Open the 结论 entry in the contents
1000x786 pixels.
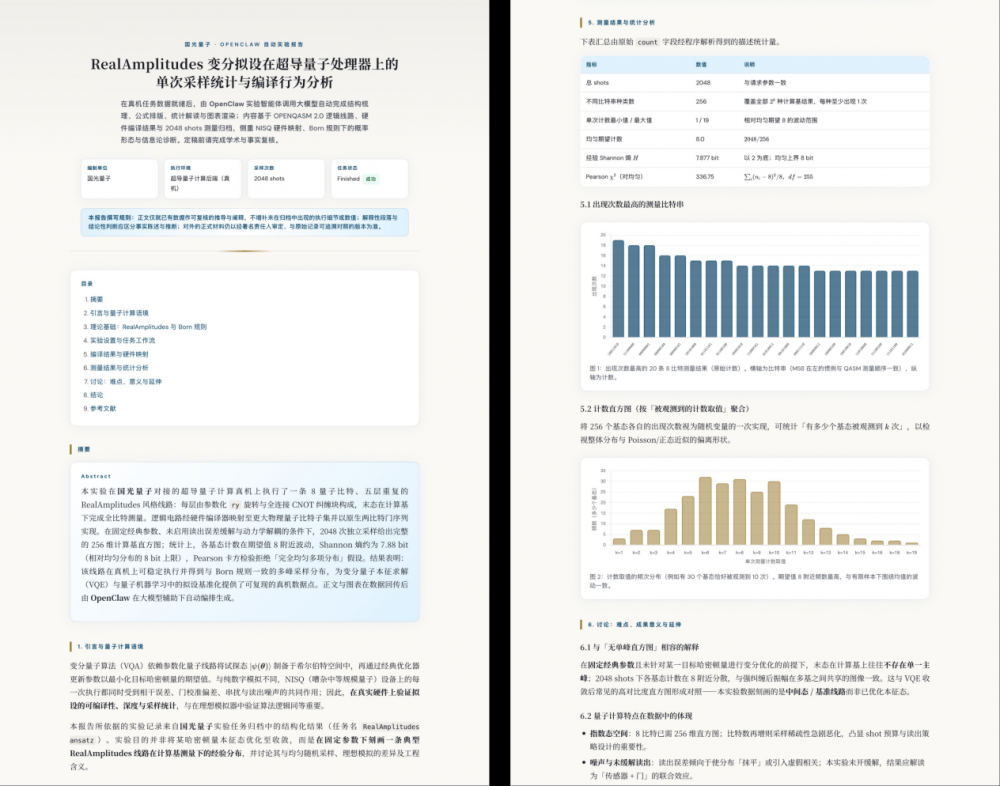click(x=97, y=394)
